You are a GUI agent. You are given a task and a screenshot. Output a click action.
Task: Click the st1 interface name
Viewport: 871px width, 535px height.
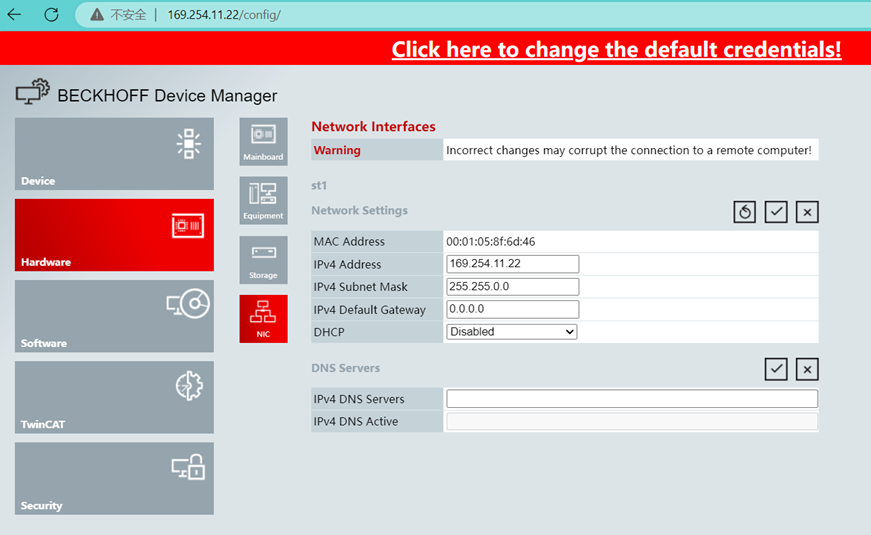pos(319,186)
